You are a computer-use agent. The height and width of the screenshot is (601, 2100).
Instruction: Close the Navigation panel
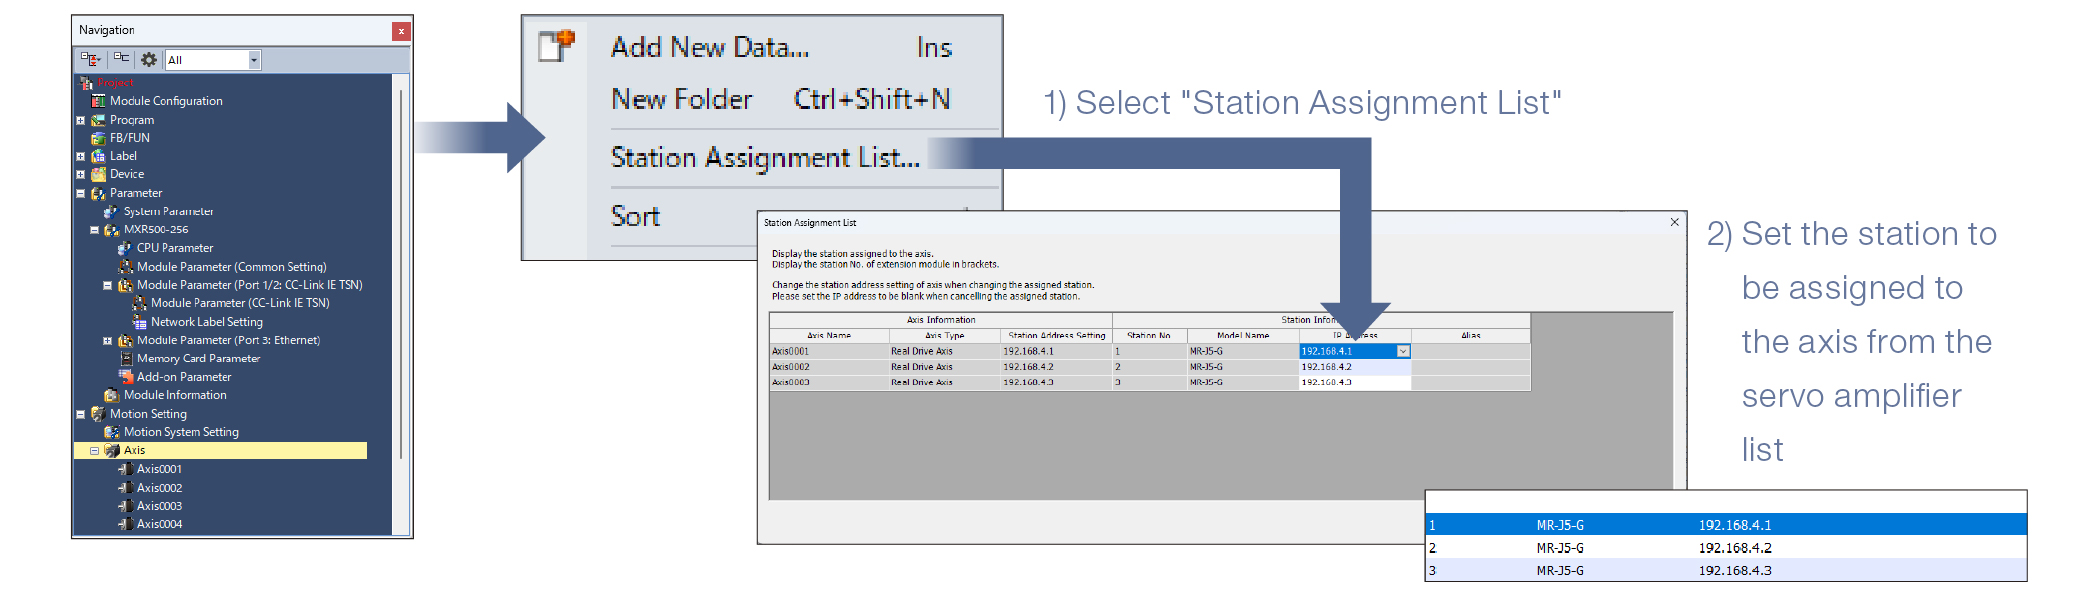[401, 31]
